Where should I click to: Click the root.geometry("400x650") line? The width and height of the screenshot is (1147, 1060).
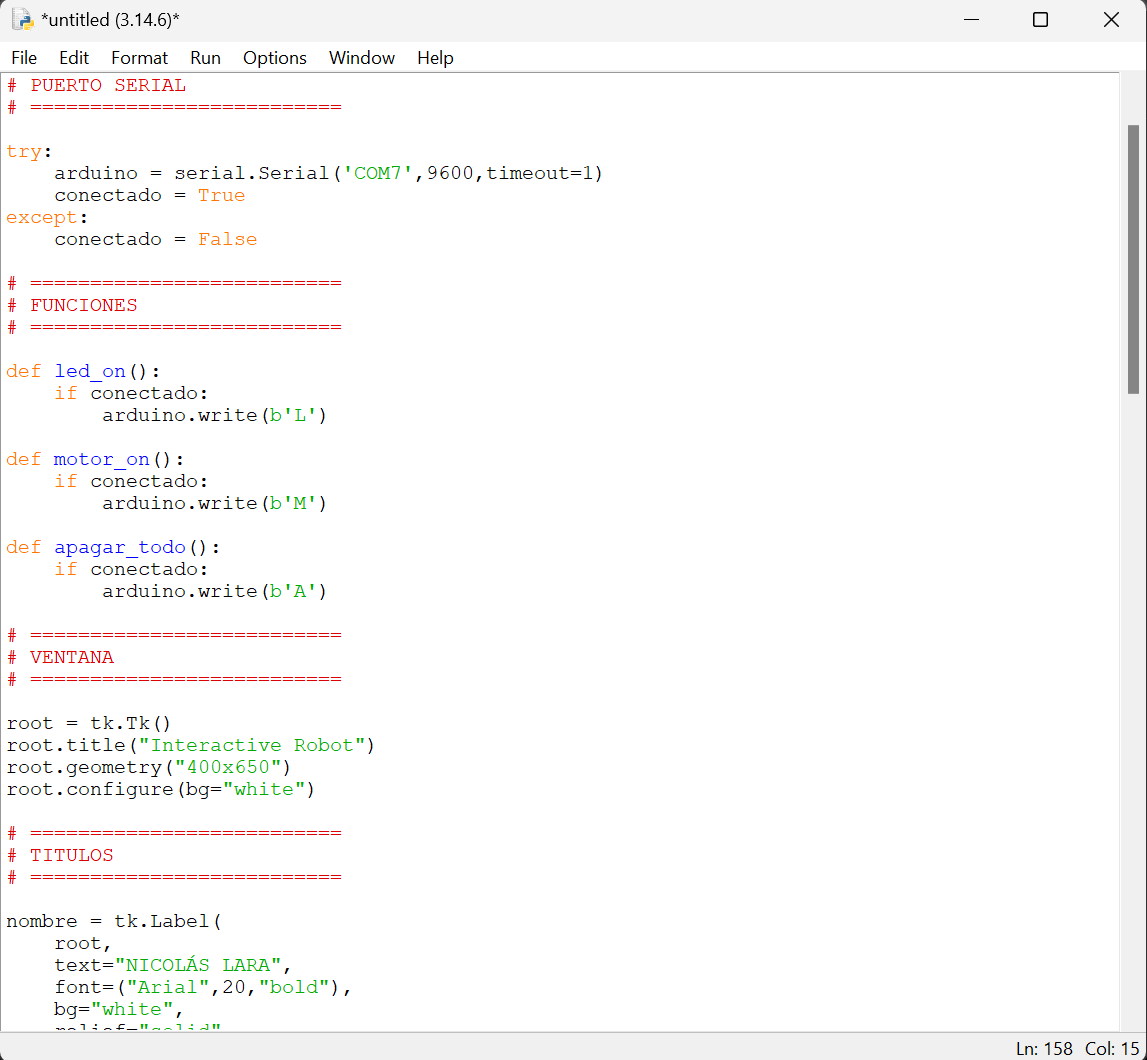148,767
